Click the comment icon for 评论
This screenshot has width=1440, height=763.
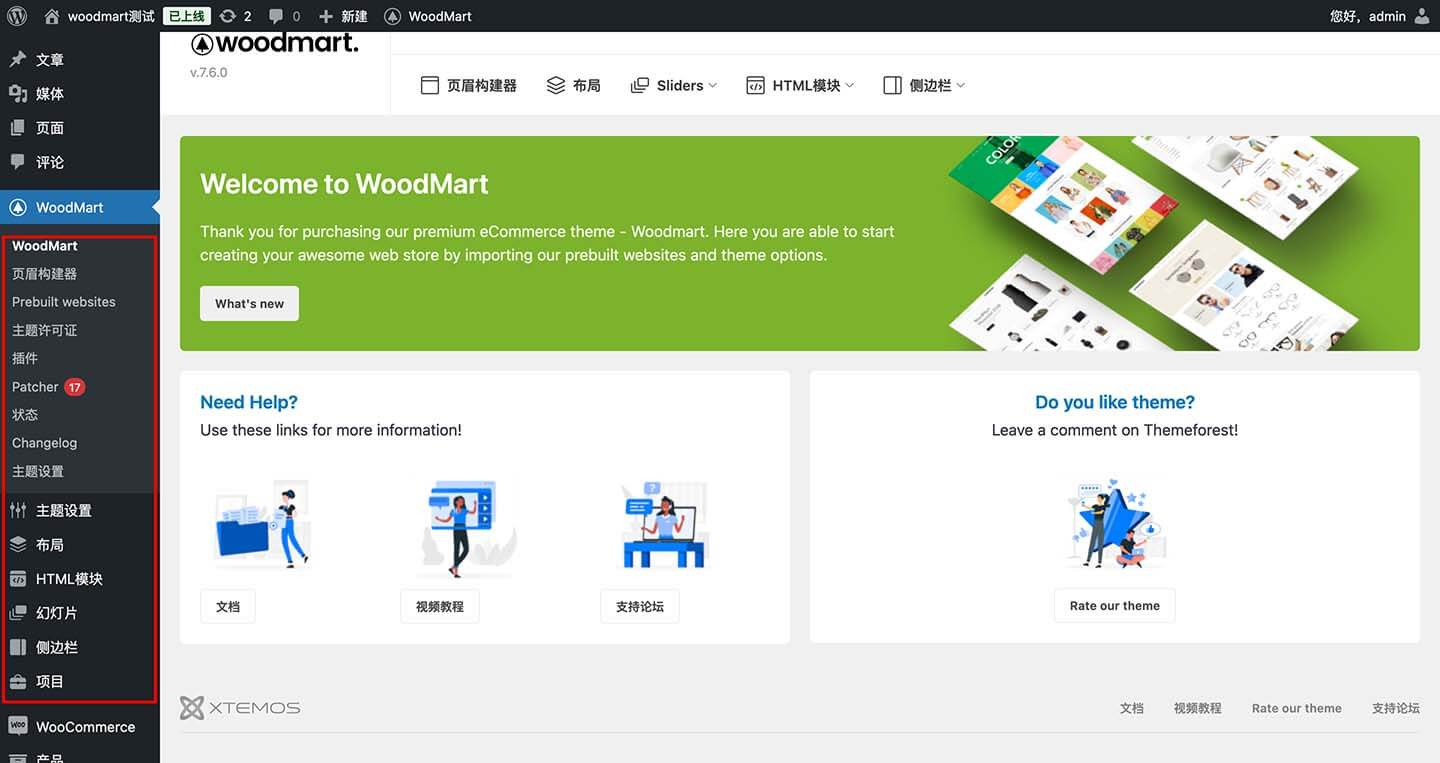coord(18,162)
